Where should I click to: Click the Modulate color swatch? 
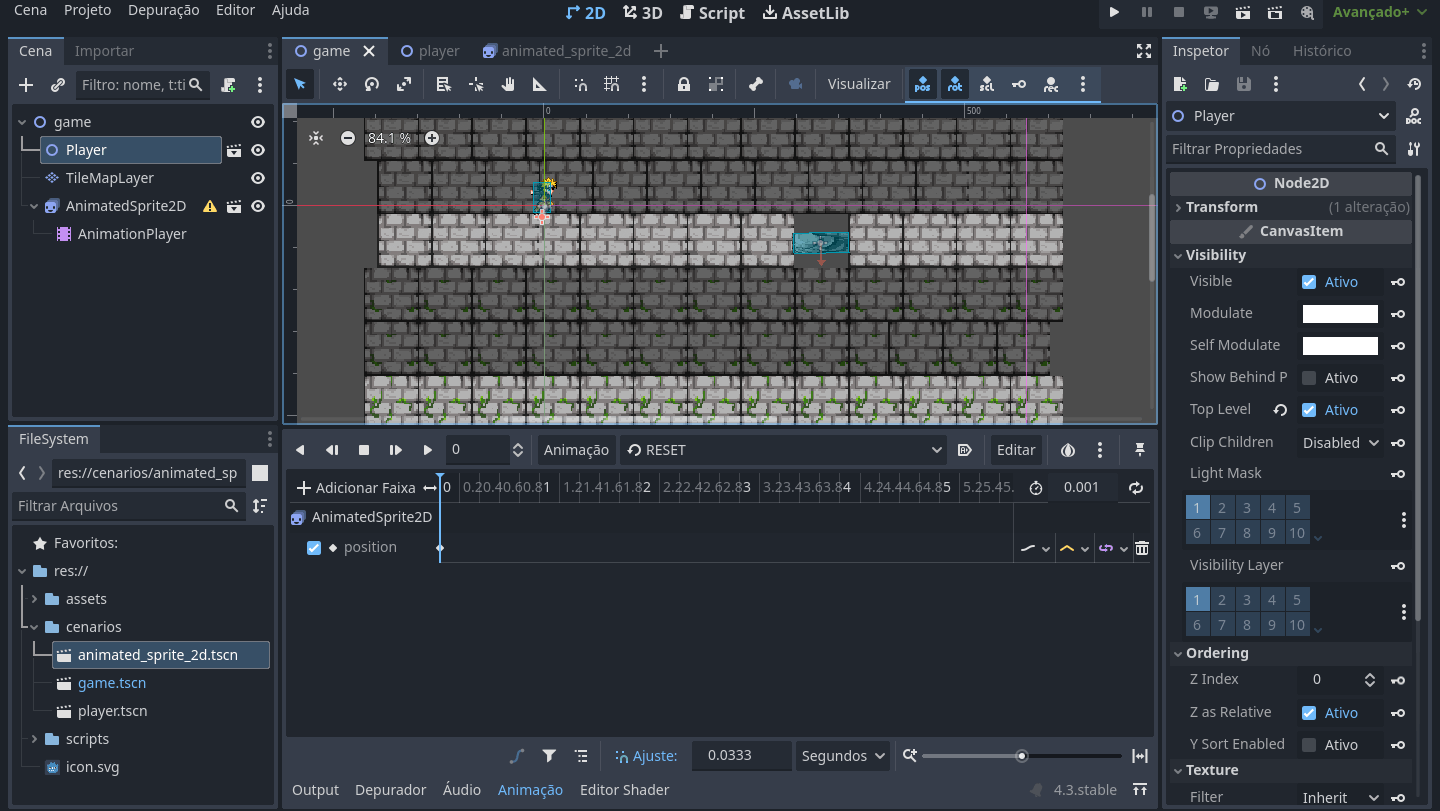(1340, 314)
